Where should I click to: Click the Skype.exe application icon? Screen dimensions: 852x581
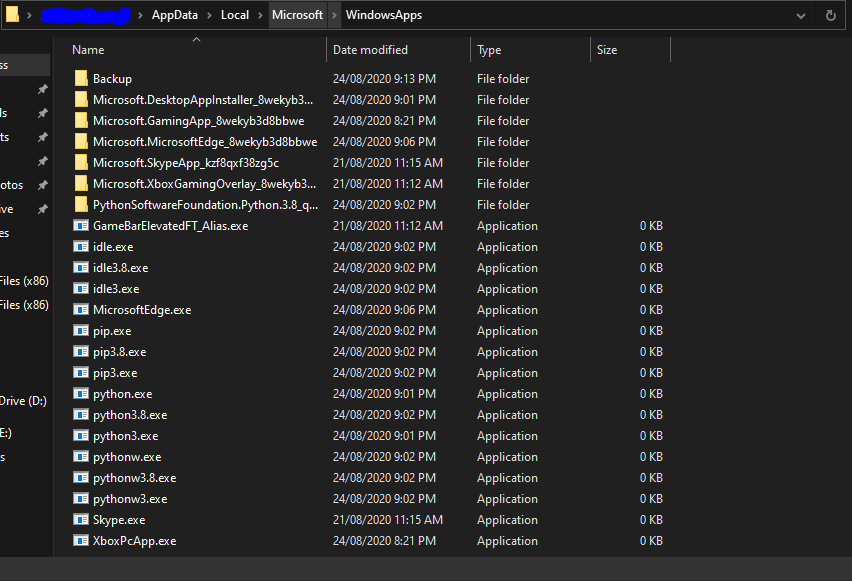click(x=81, y=520)
